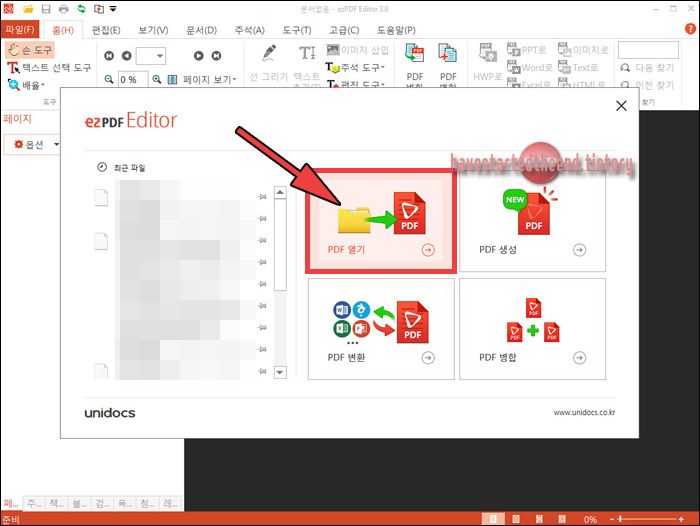This screenshot has width=700, height=526.
Task: Click the orange help question mark icon
Action: (x=690, y=29)
